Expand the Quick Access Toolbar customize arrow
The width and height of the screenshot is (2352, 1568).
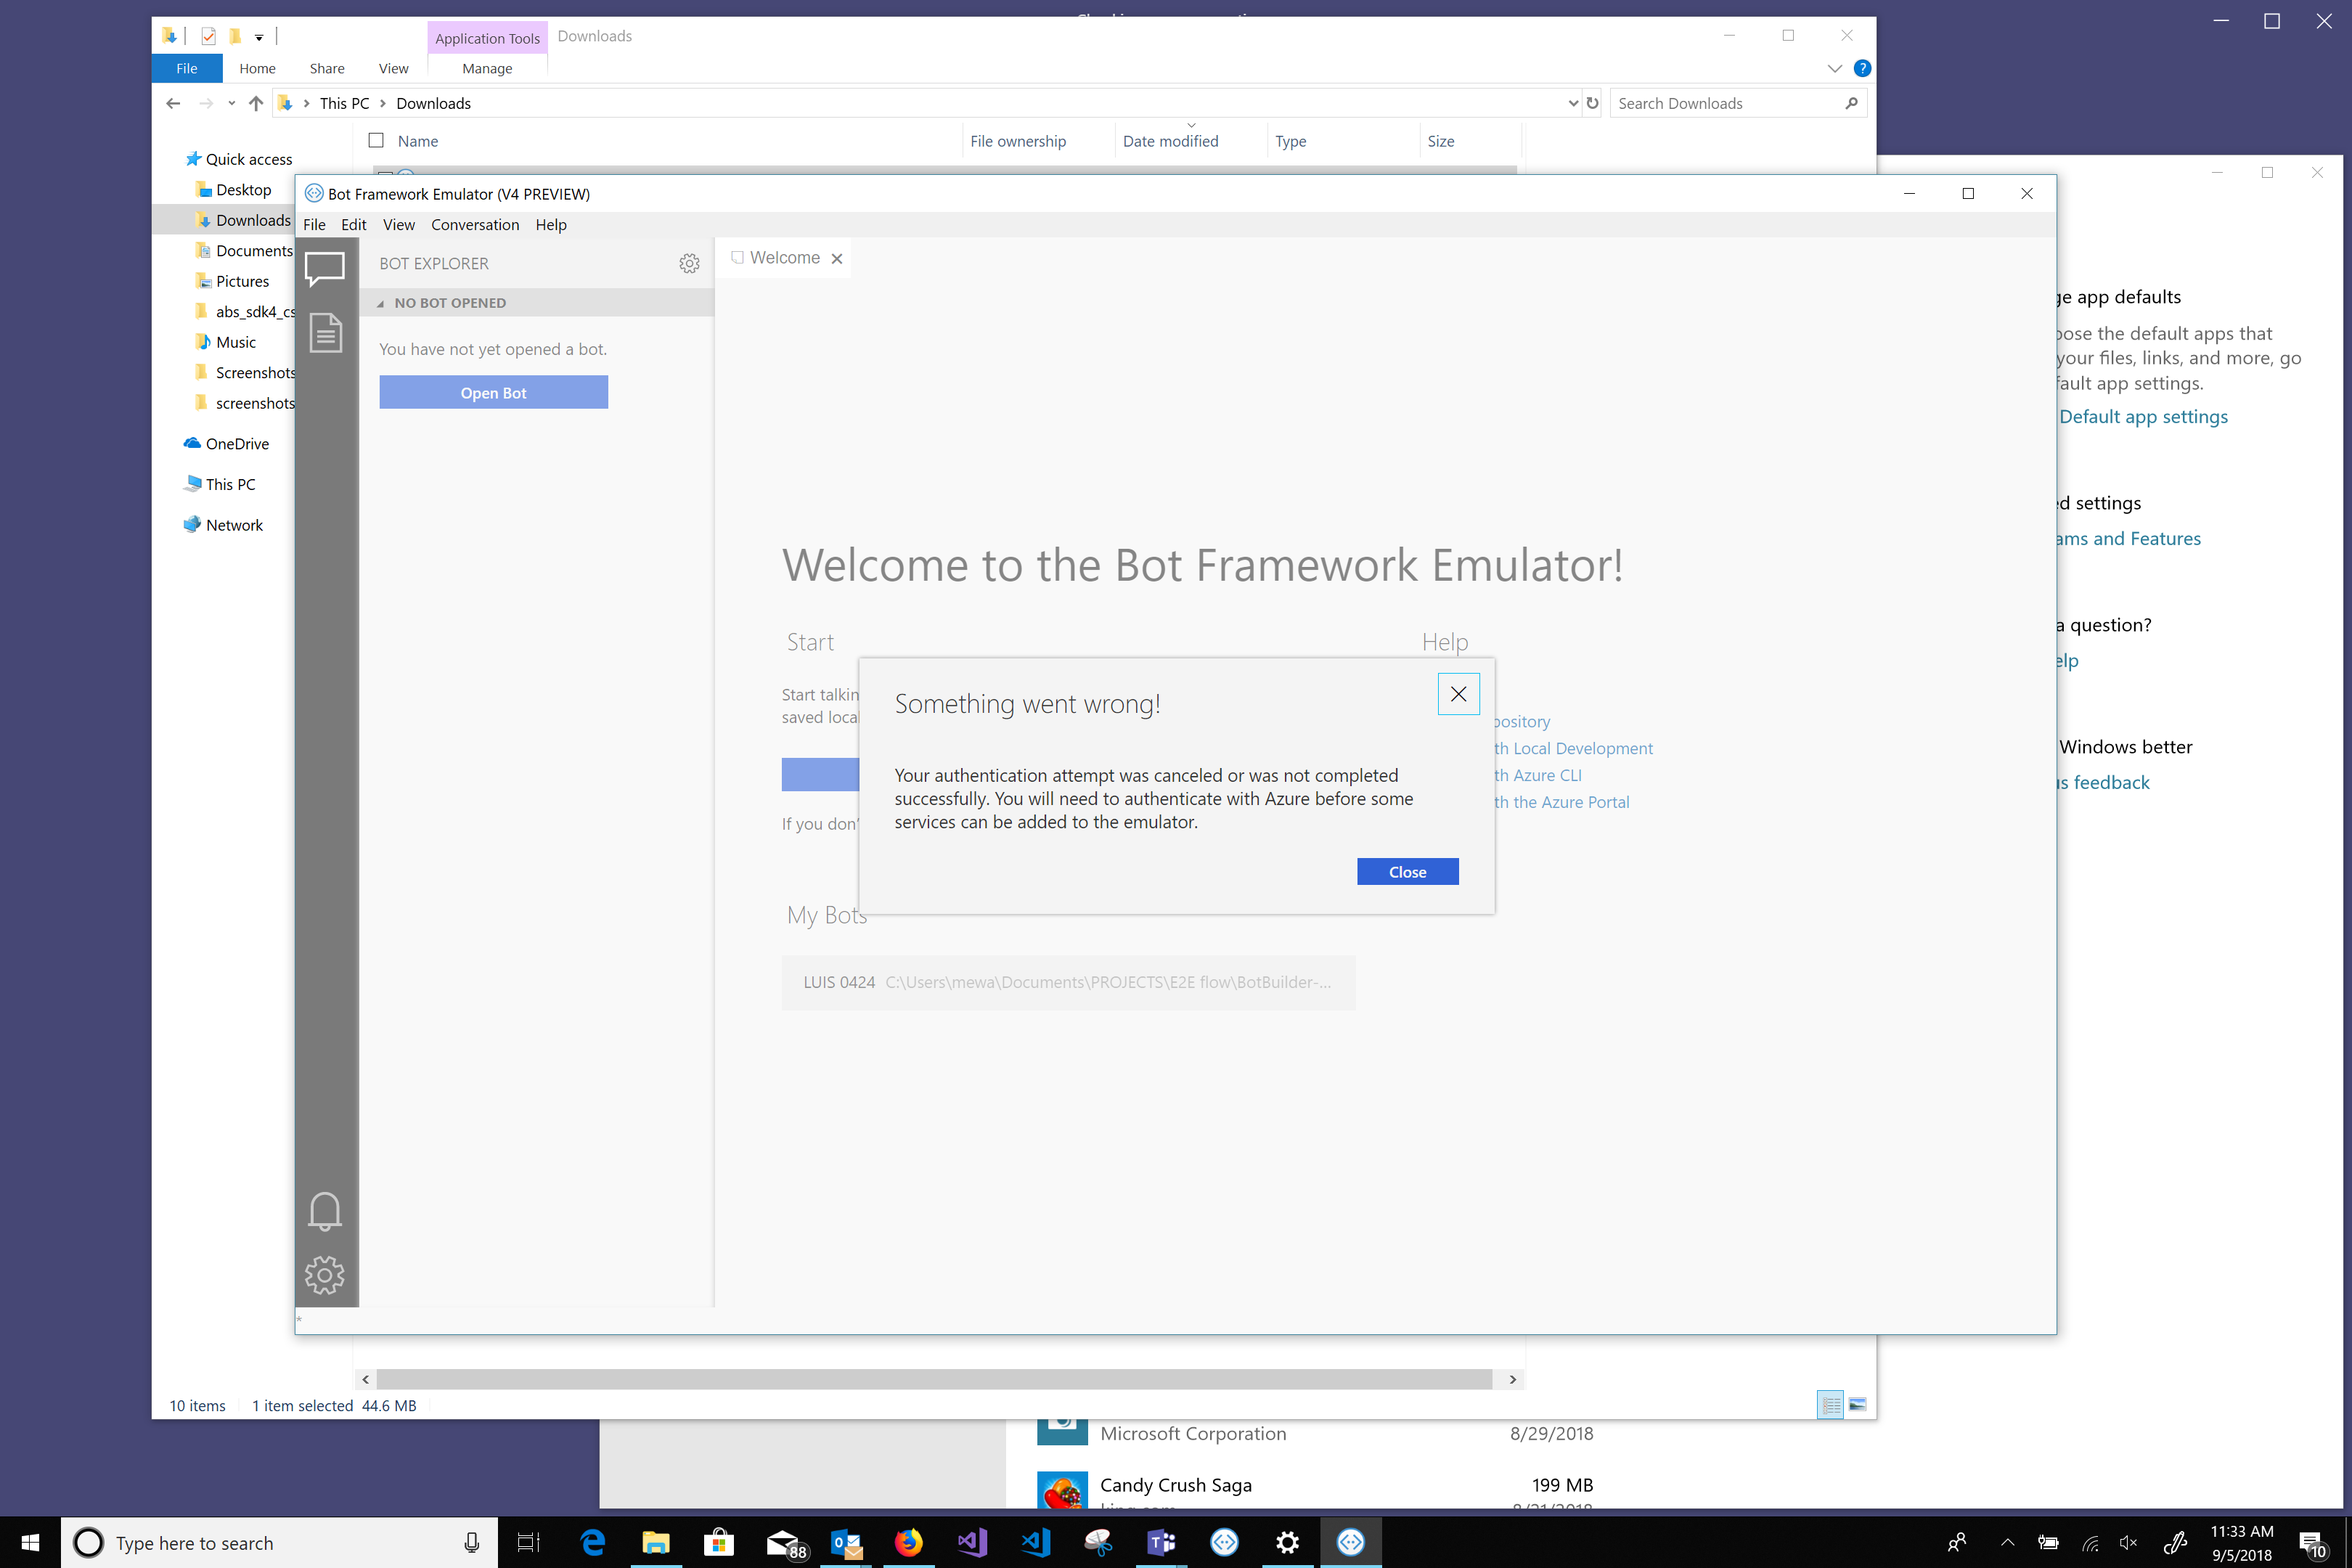pos(258,36)
